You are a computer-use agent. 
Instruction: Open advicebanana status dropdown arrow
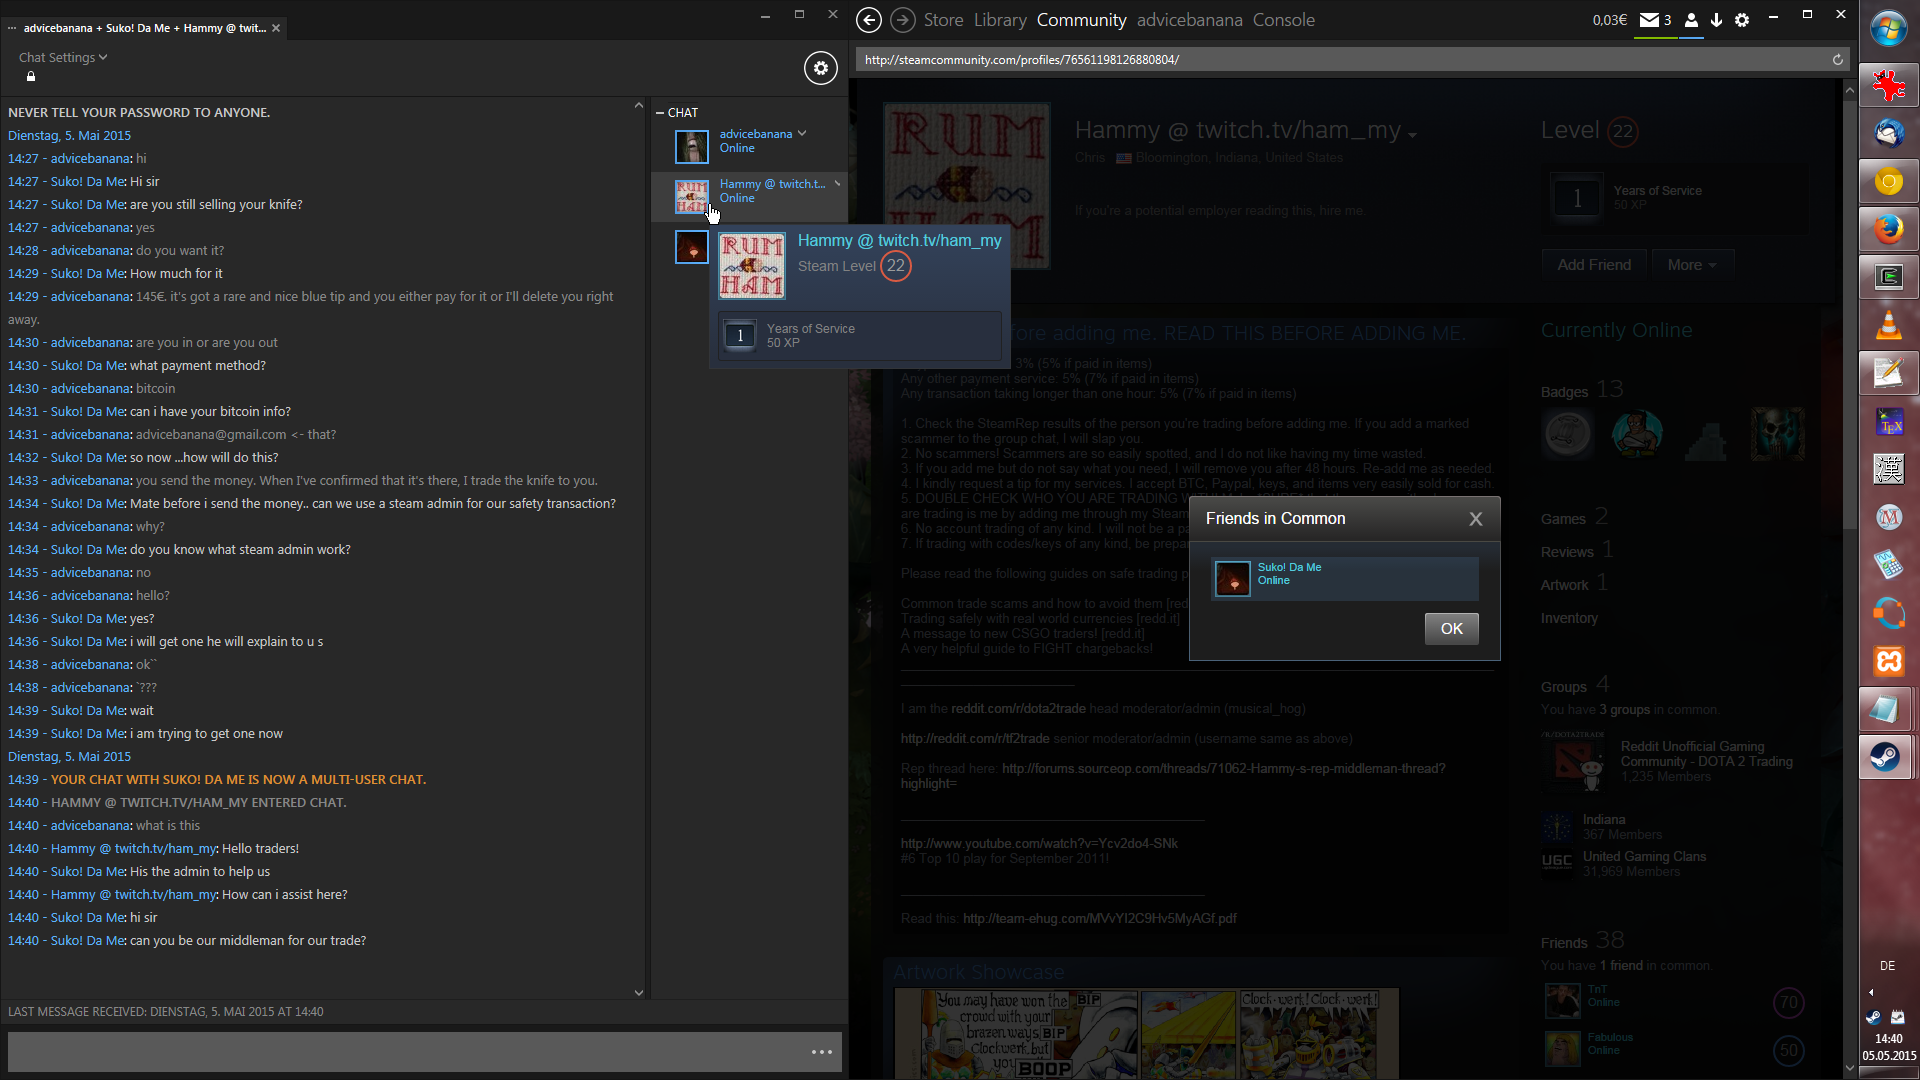(802, 134)
